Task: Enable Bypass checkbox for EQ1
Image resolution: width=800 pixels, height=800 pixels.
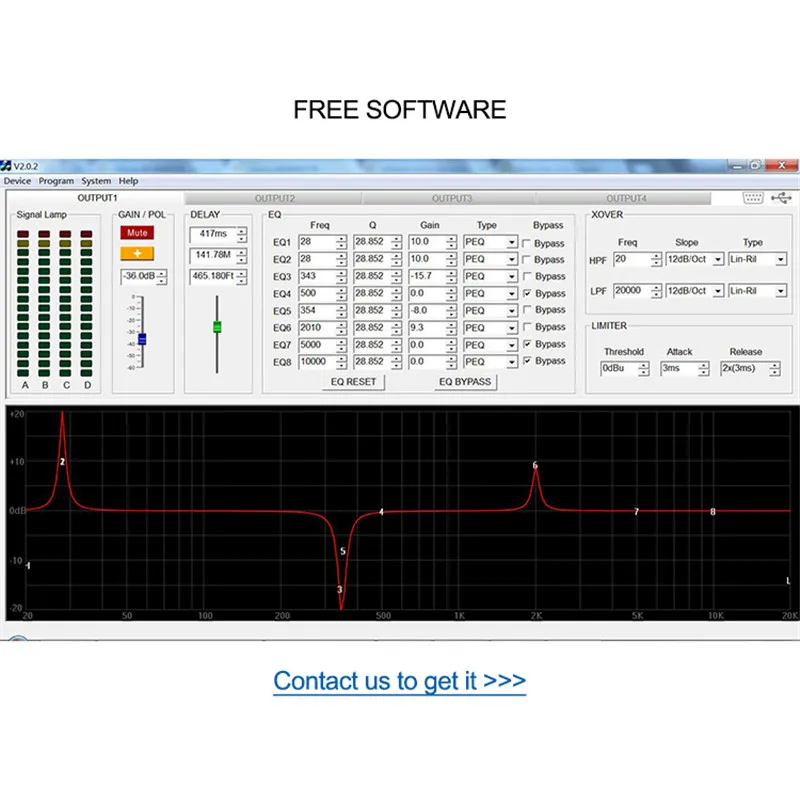Action: click(527, 243)
